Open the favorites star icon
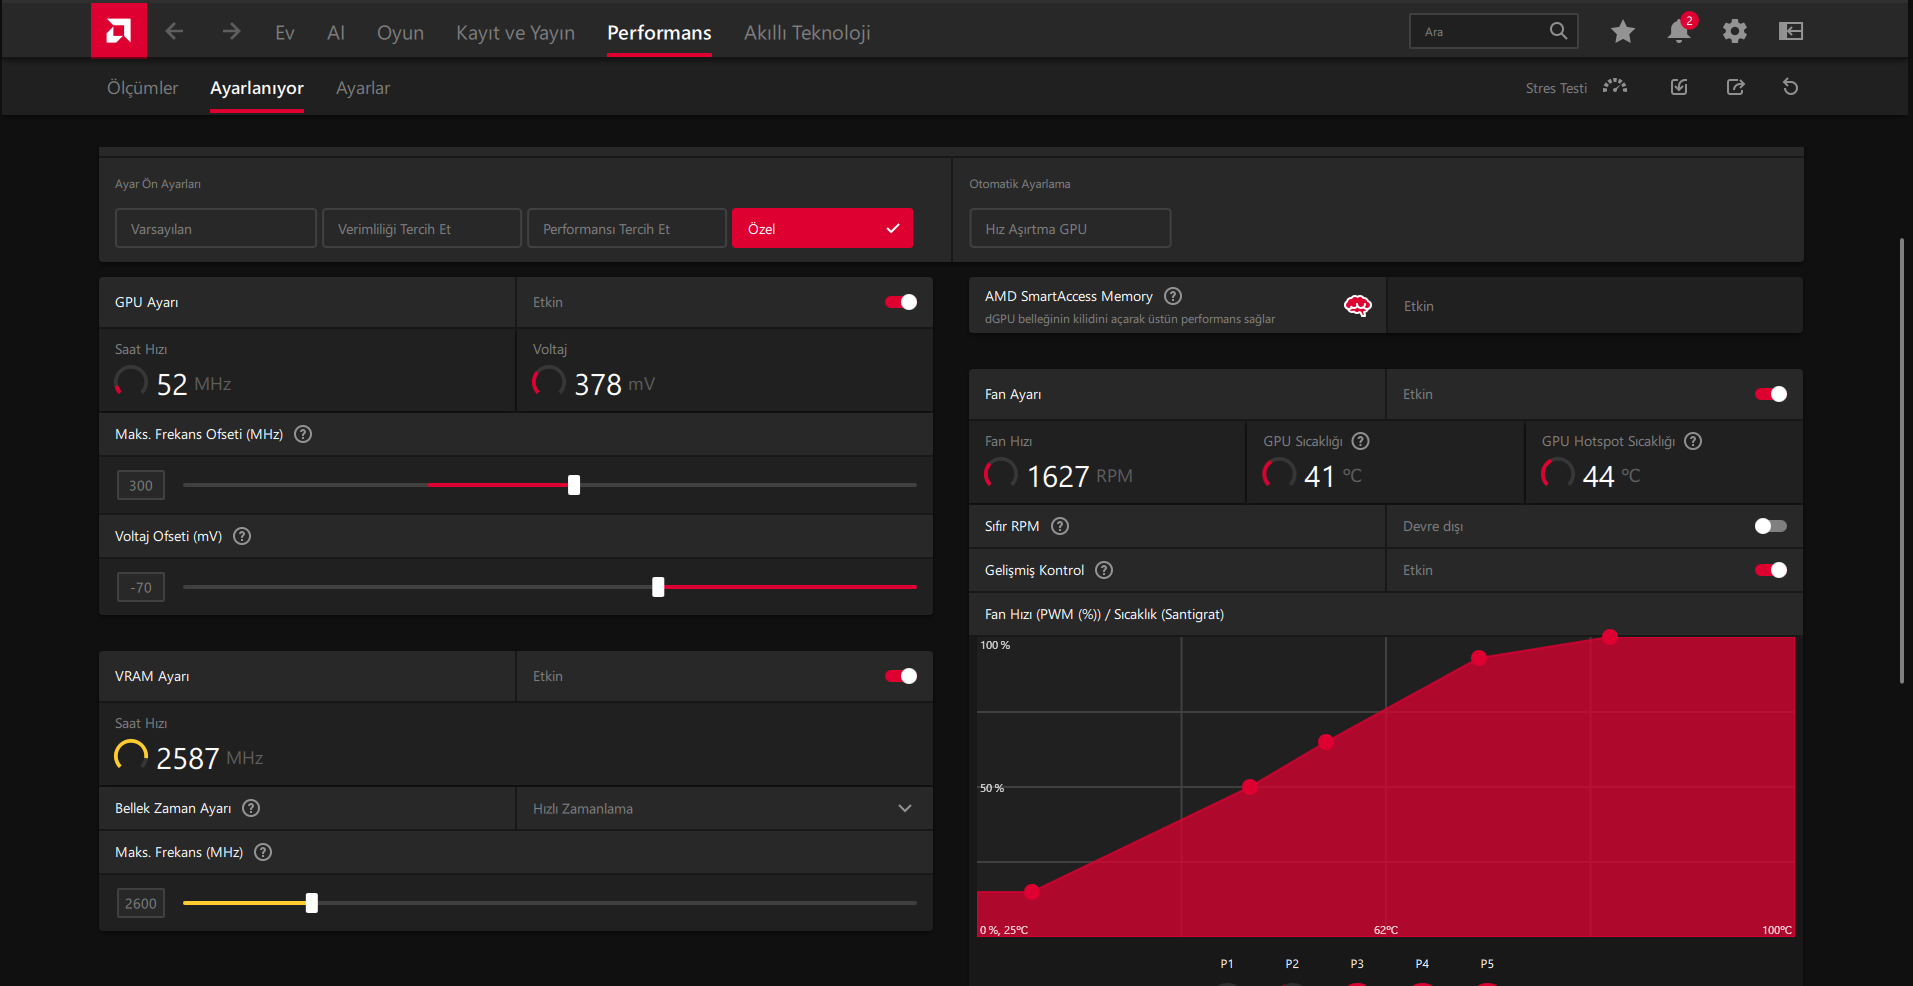 [x=1623, y=32]
